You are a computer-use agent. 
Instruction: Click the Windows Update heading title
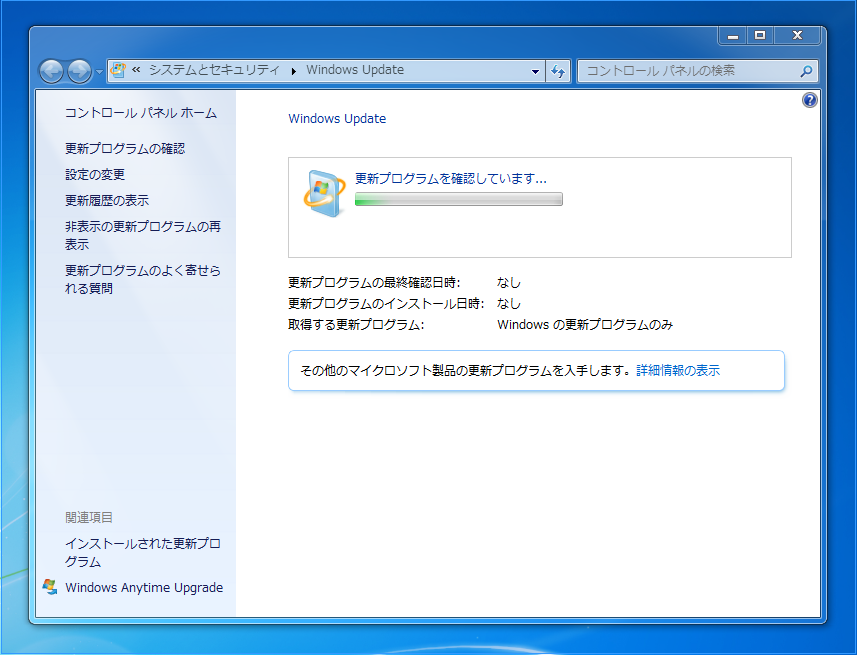pyautogui.click(x=337, y=119)
